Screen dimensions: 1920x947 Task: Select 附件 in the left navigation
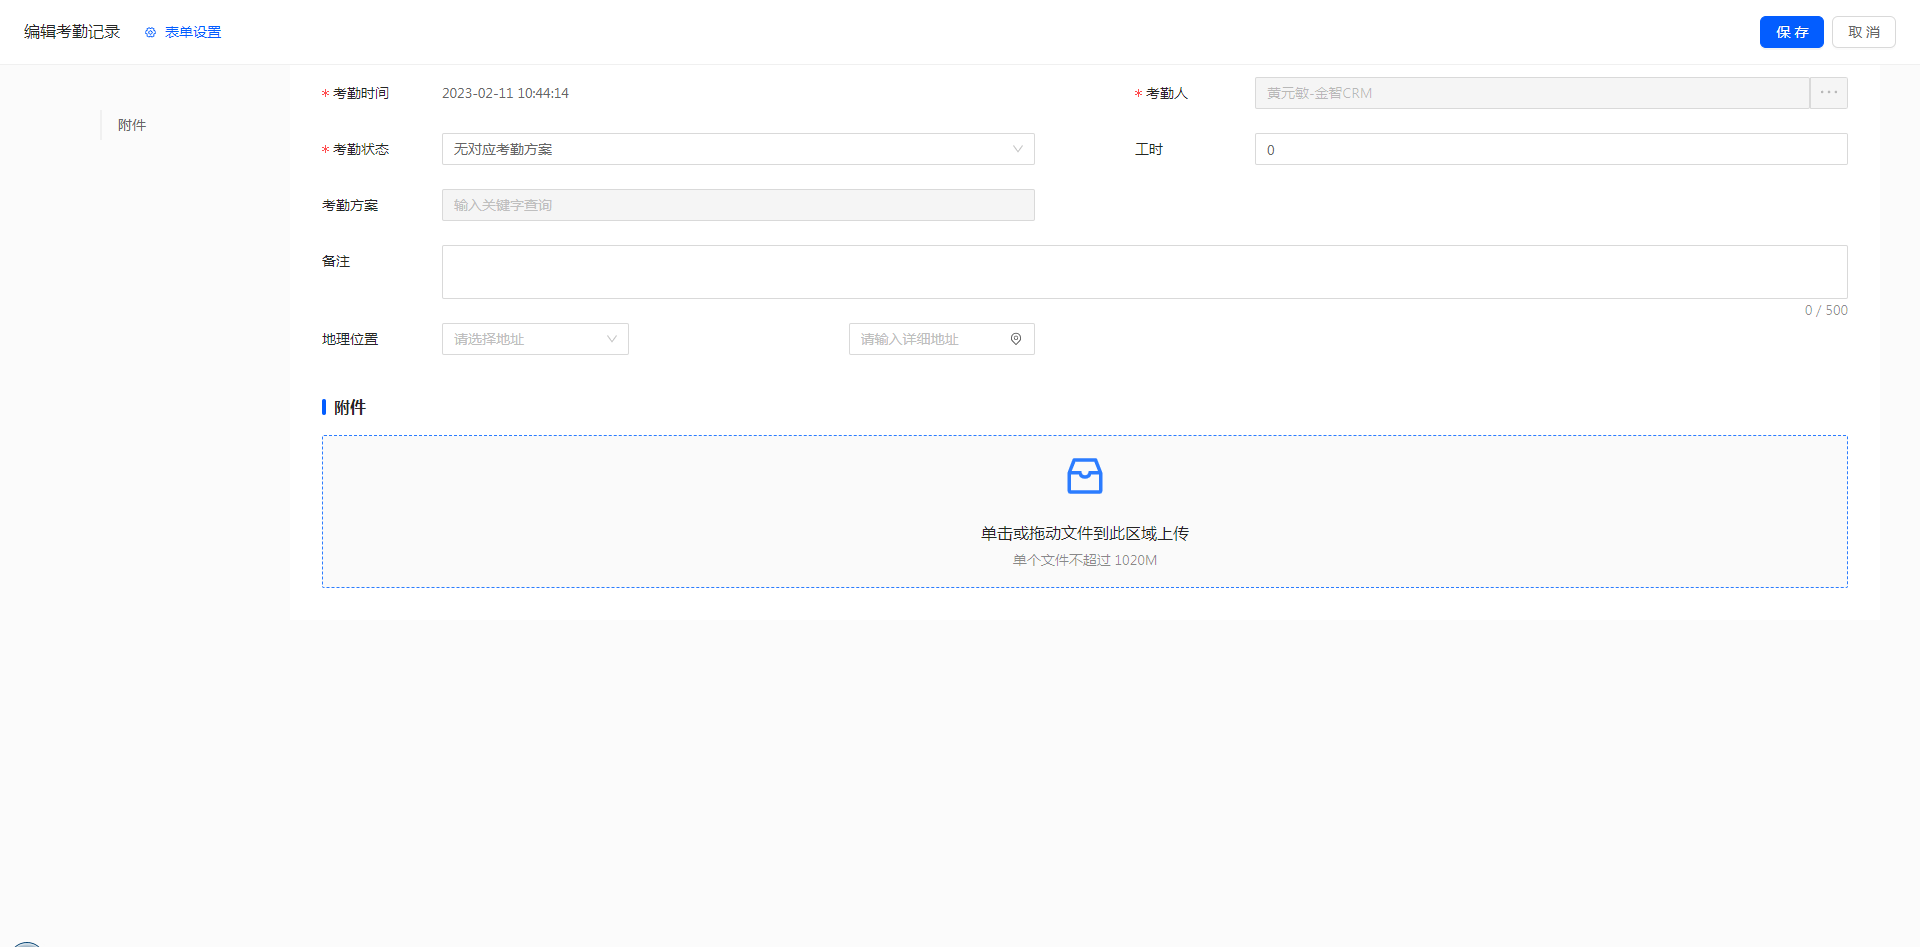coord(132,125)
